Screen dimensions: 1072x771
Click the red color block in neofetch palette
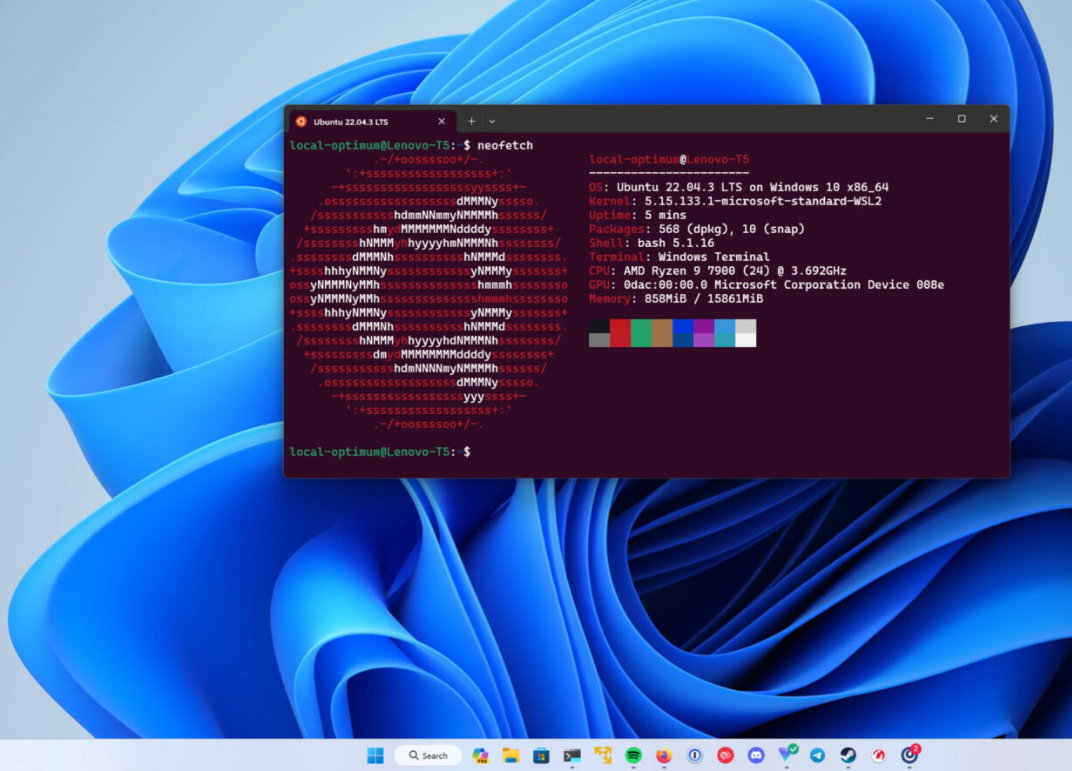coord(620,333)
